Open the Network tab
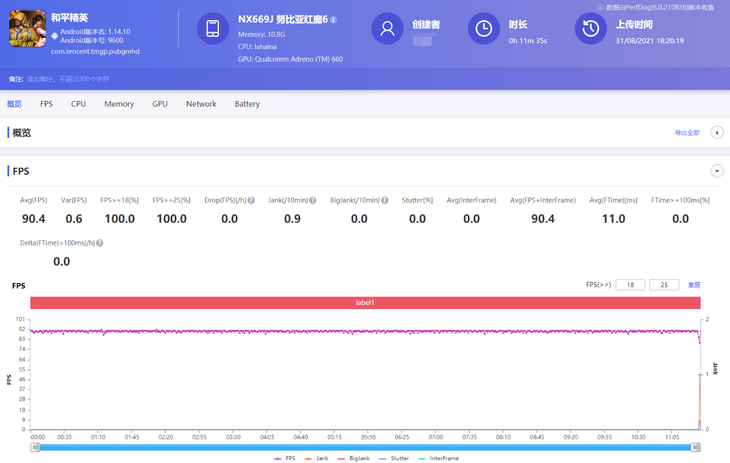The width and height of the screenshot is (730, 463). pos(201,104)
